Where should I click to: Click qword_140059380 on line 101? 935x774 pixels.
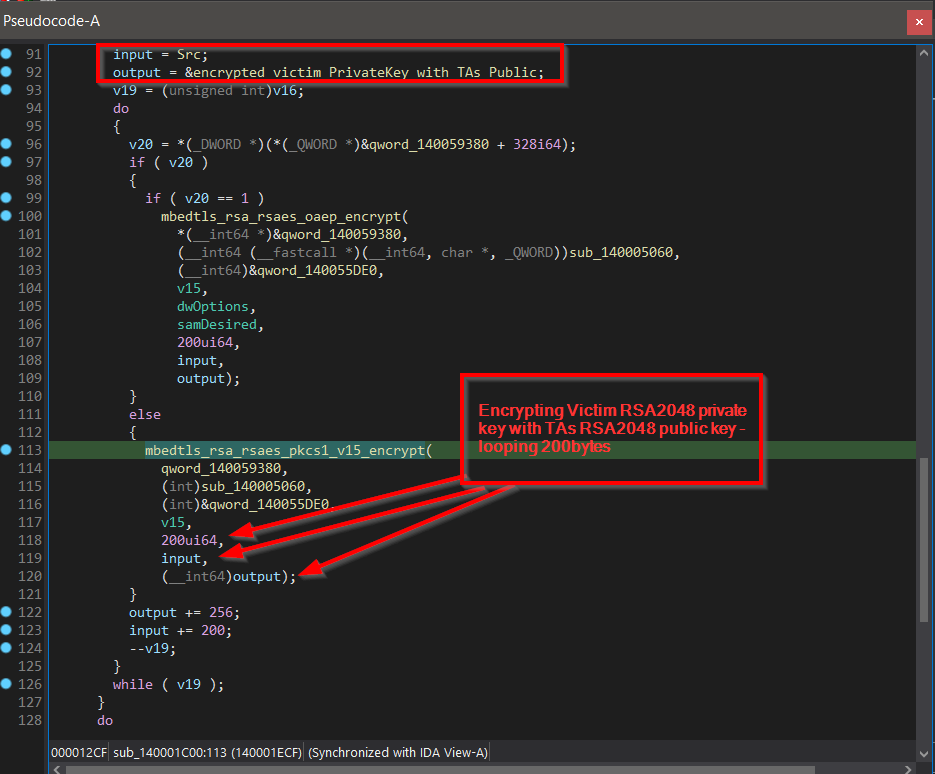point(341,234)
